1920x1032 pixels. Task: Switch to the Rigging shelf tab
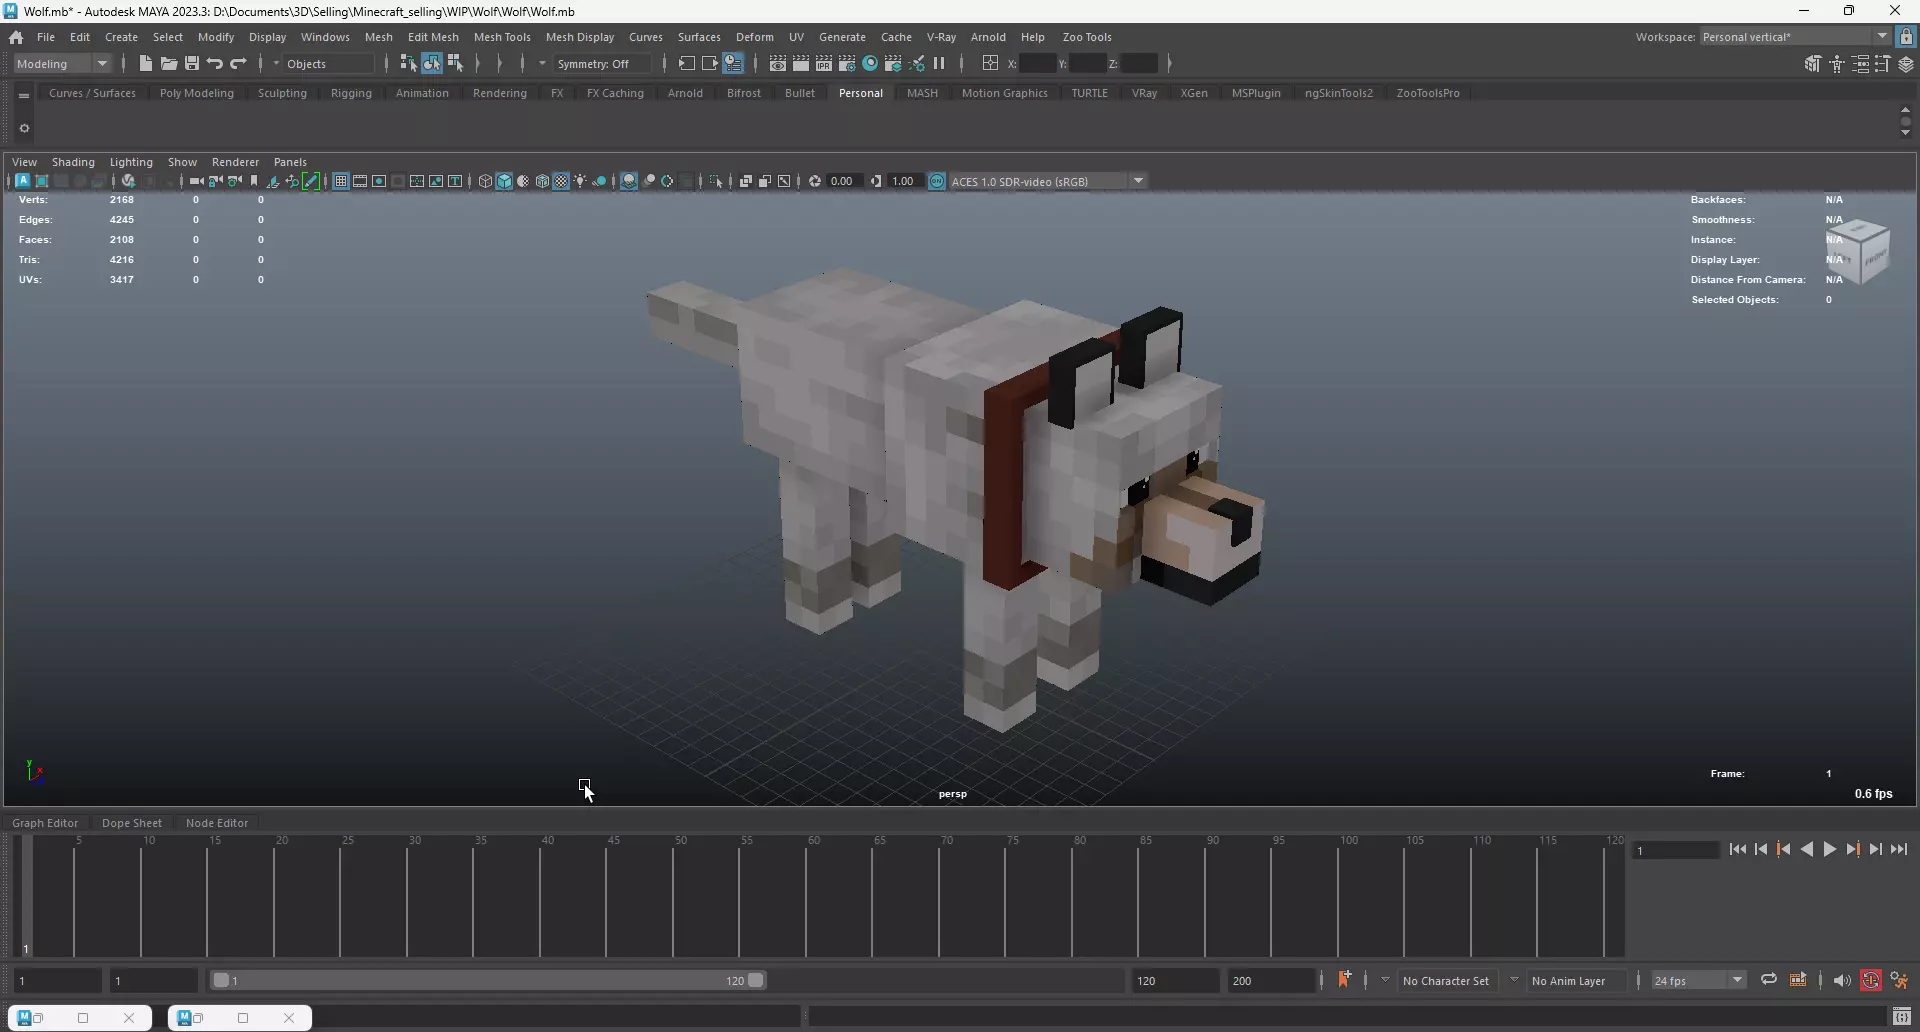(351, 93)
